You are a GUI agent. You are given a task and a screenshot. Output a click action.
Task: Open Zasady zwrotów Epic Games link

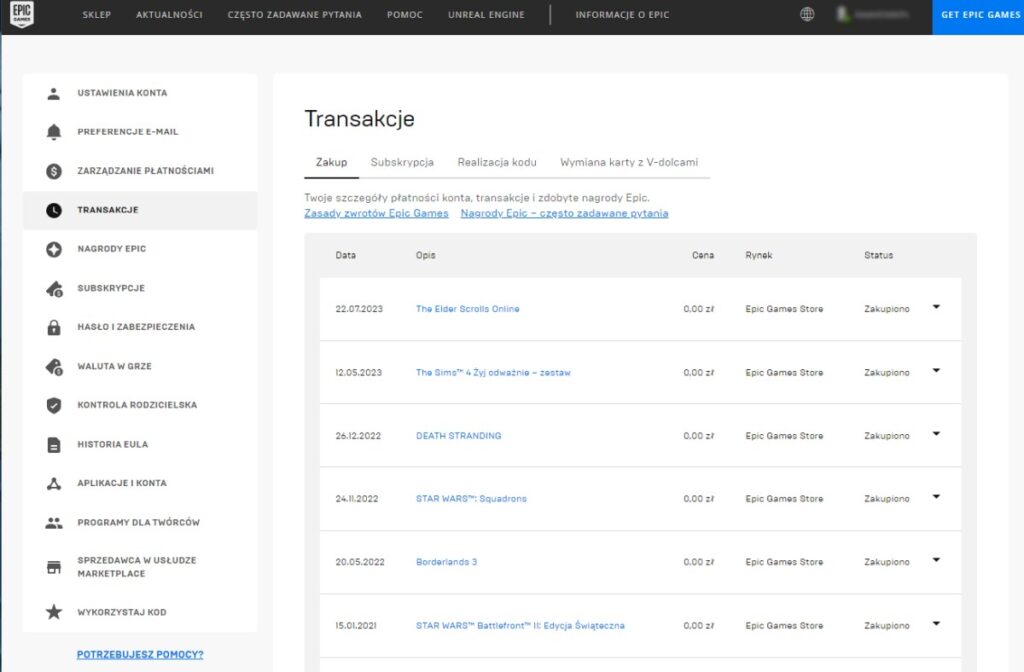point(376,213)
